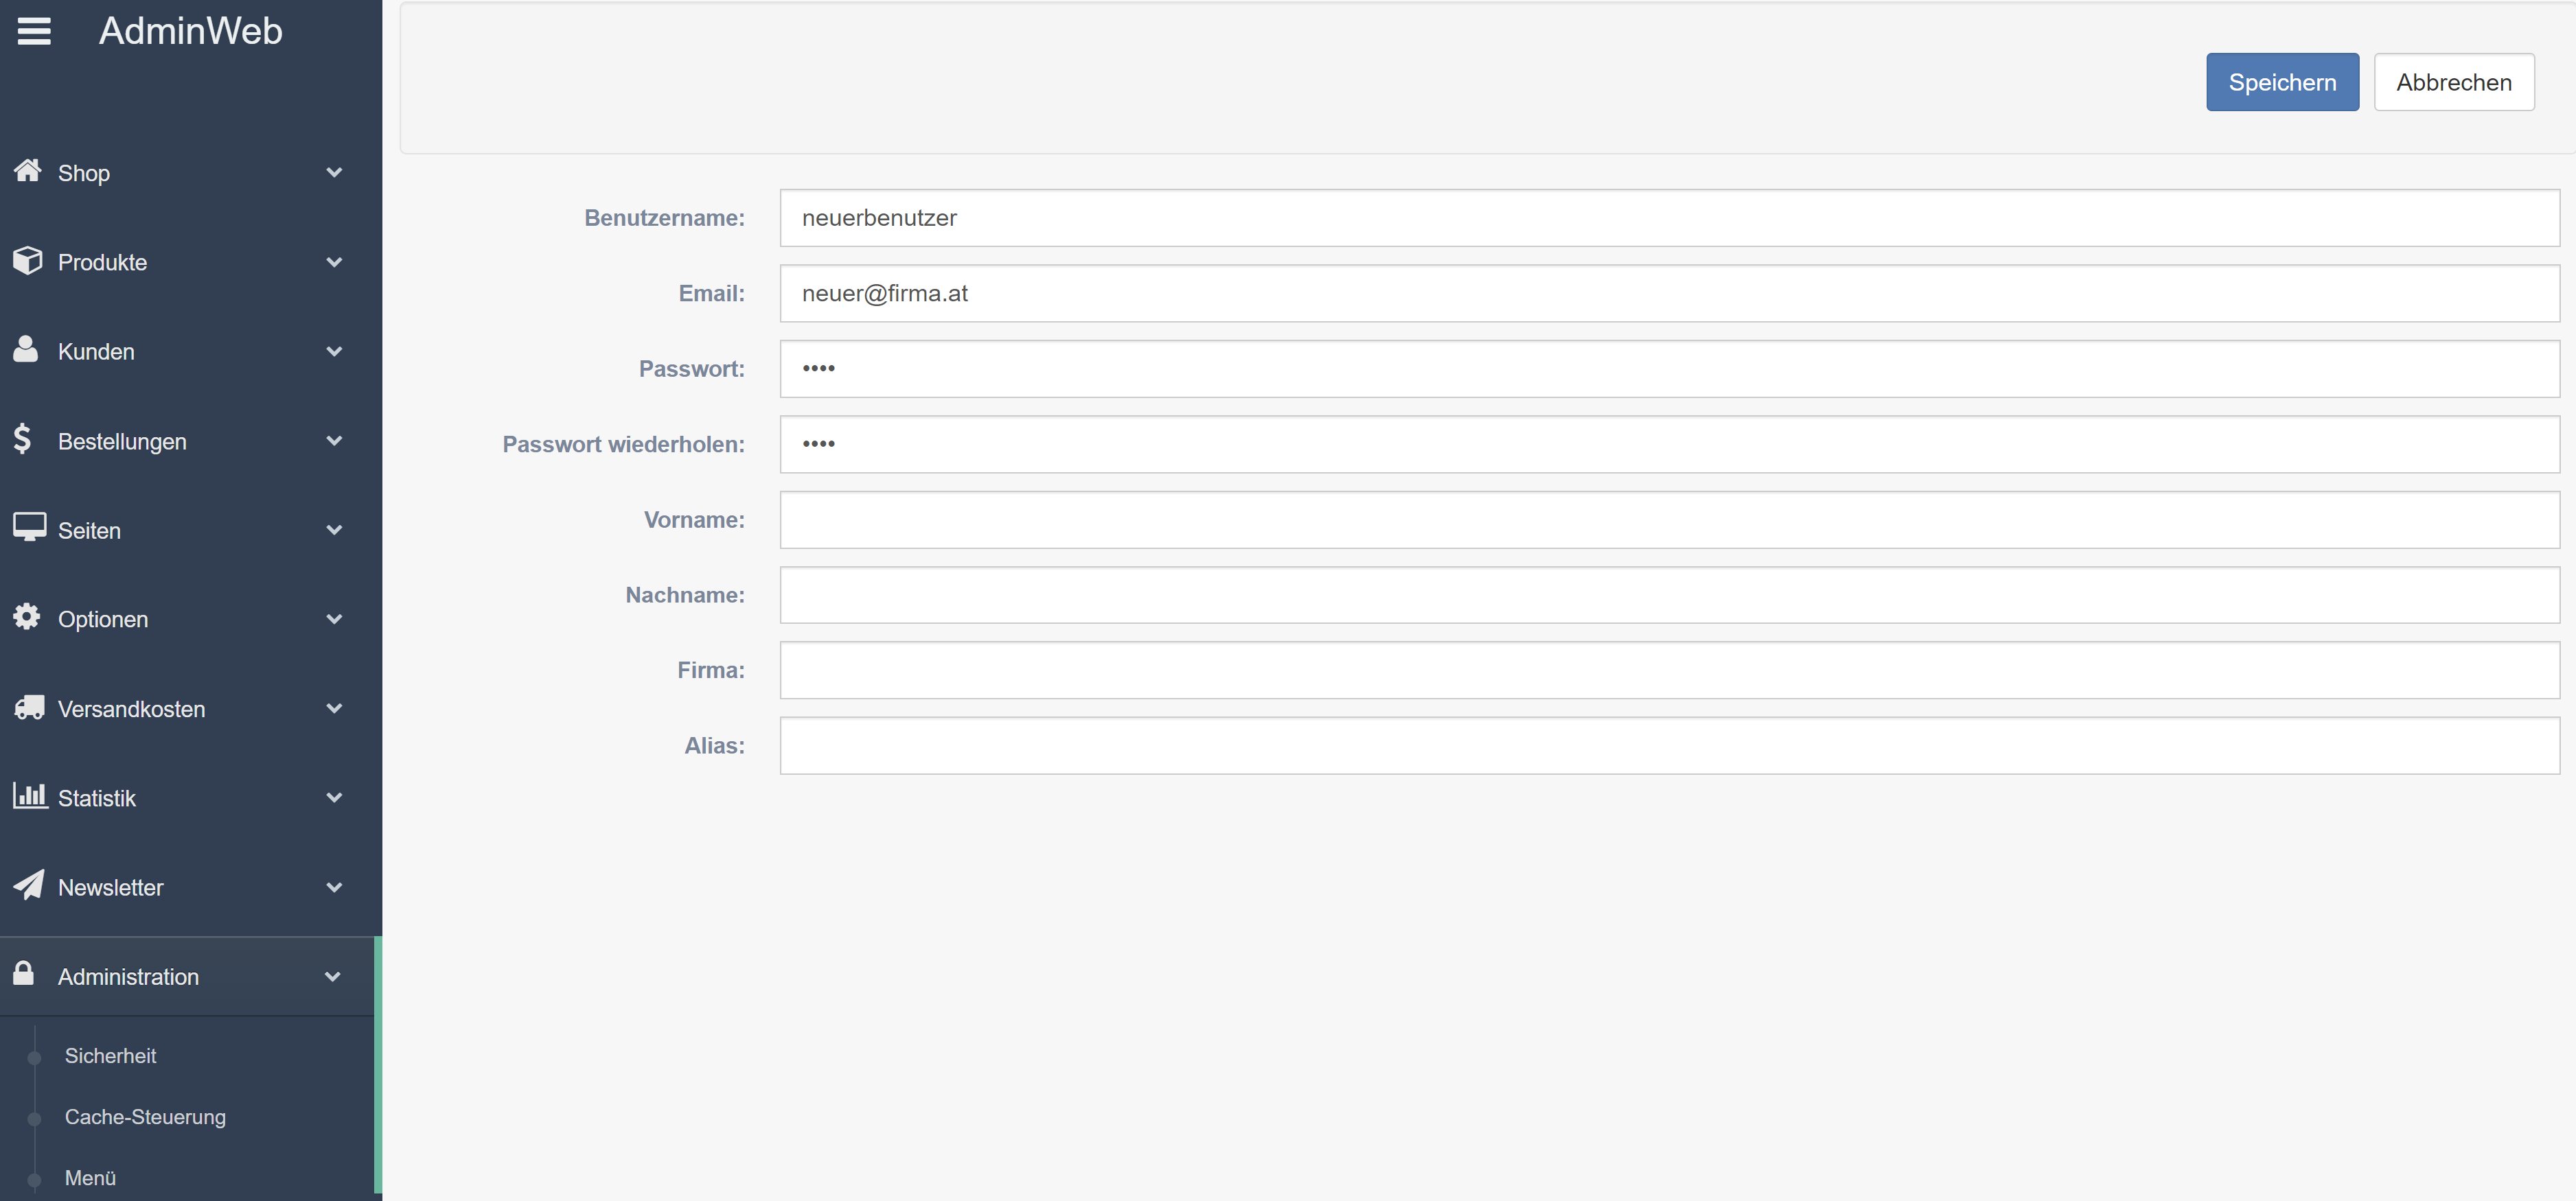Focus the Email input field
Viewport: 2576px width, 1201px height.
pyautogui.click(x=1669, y=293)
